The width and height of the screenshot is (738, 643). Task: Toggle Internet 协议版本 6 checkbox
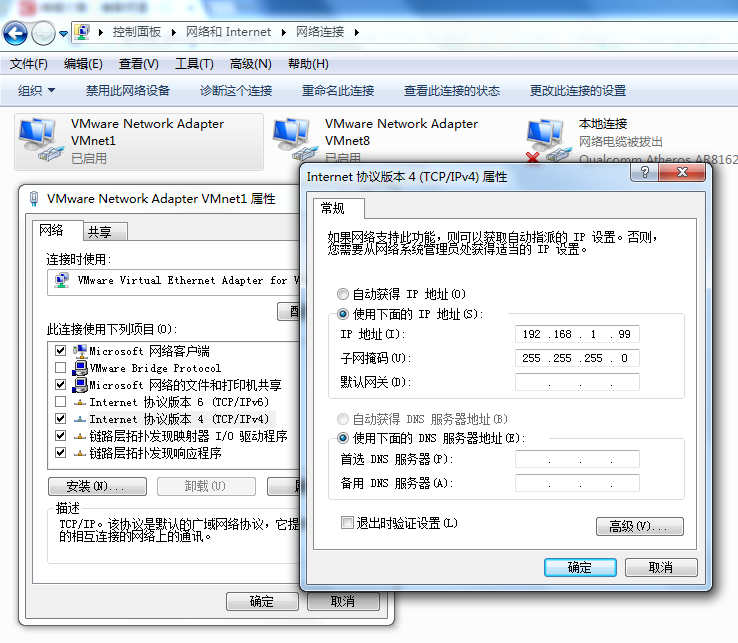tap(60, 402)
